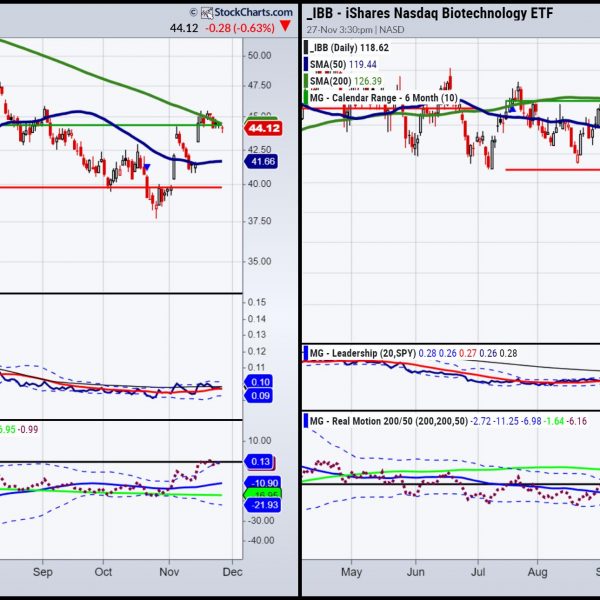Click the blue -10.90 Real Motion tag
The image size is (600, 600).
point(262,483)
